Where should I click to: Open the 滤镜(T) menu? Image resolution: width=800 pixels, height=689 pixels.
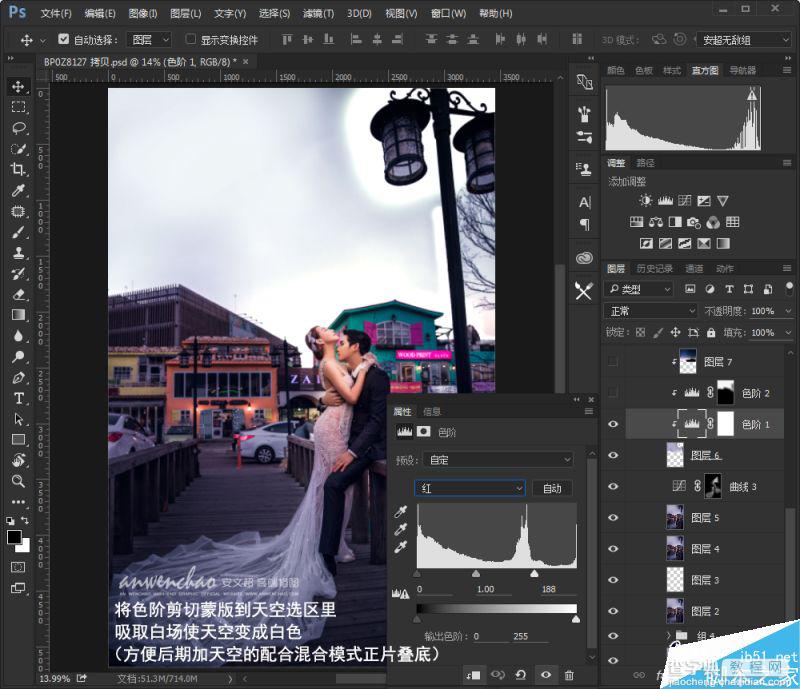coord(318,13)
